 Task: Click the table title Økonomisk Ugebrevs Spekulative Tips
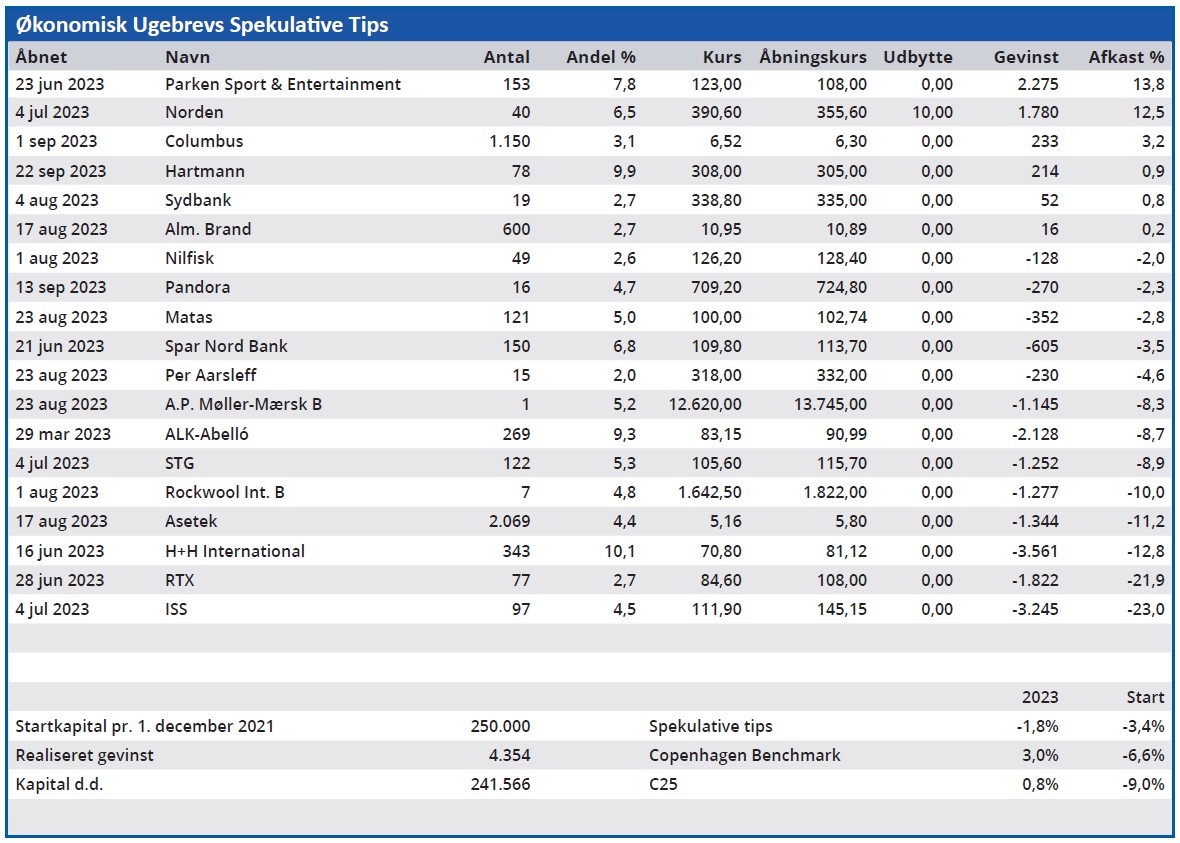coord(203,24)
